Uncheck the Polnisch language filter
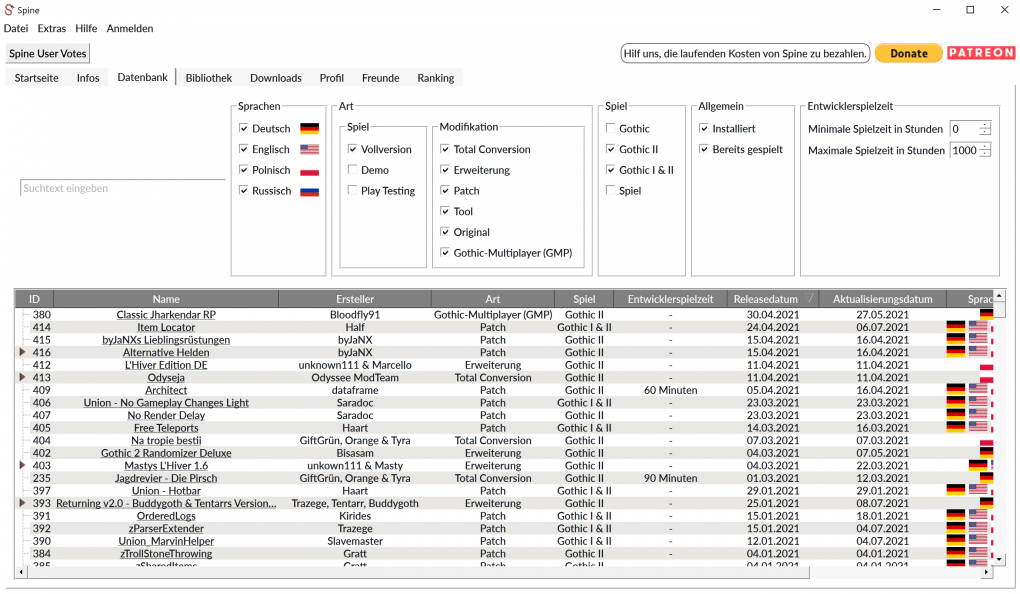Viewport: 1020px width, 594px height. [244, 170]
